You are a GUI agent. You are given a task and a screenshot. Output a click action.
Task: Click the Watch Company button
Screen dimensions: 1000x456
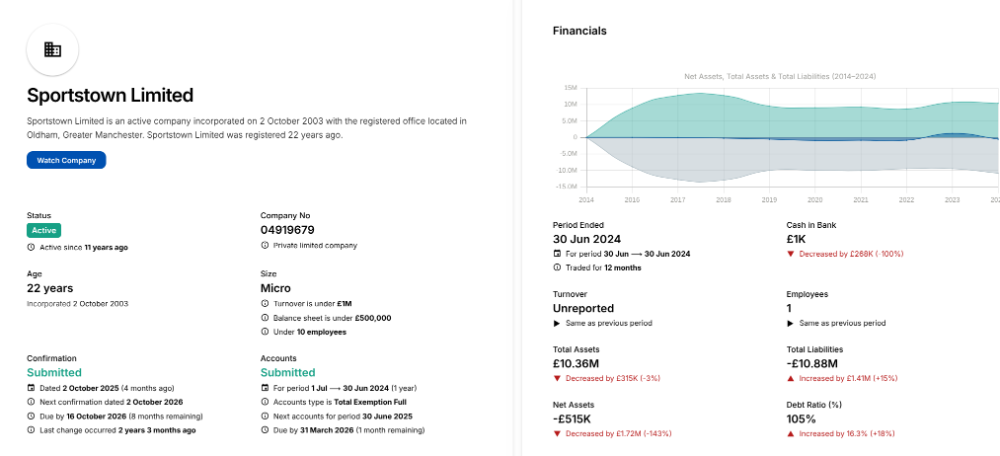(66, 160)
